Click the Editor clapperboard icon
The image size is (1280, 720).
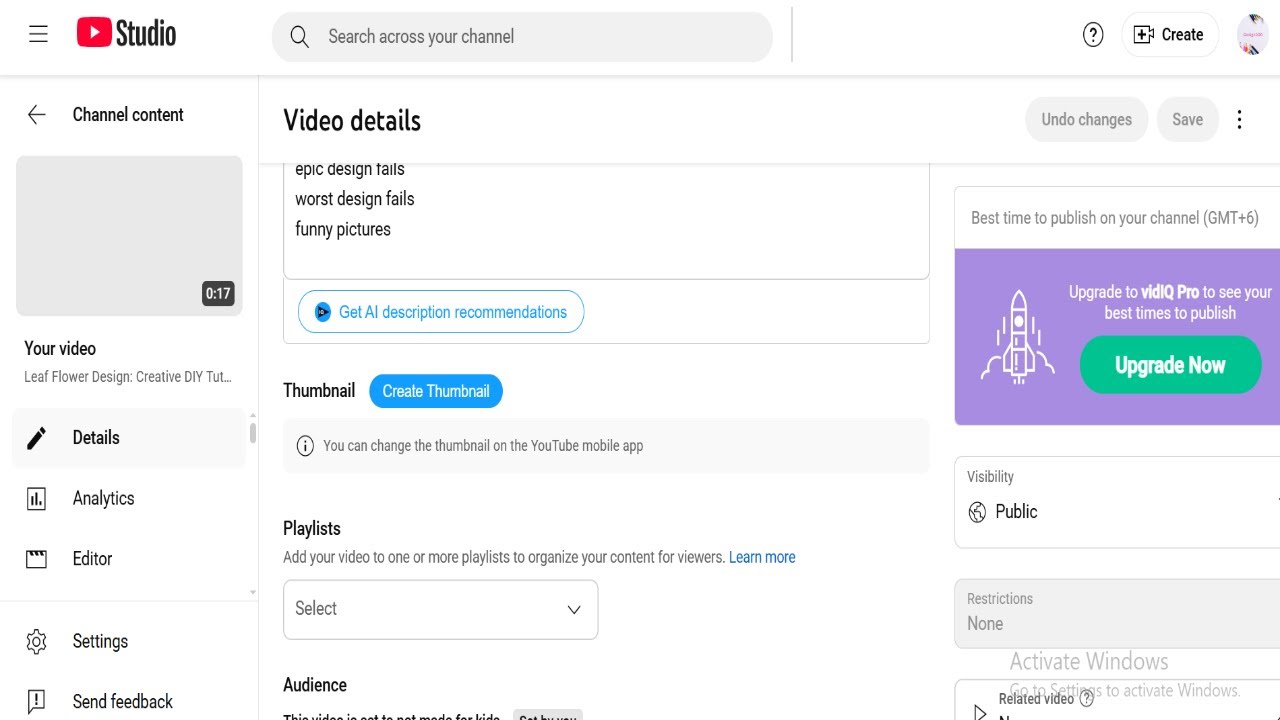tap(37, 559)
